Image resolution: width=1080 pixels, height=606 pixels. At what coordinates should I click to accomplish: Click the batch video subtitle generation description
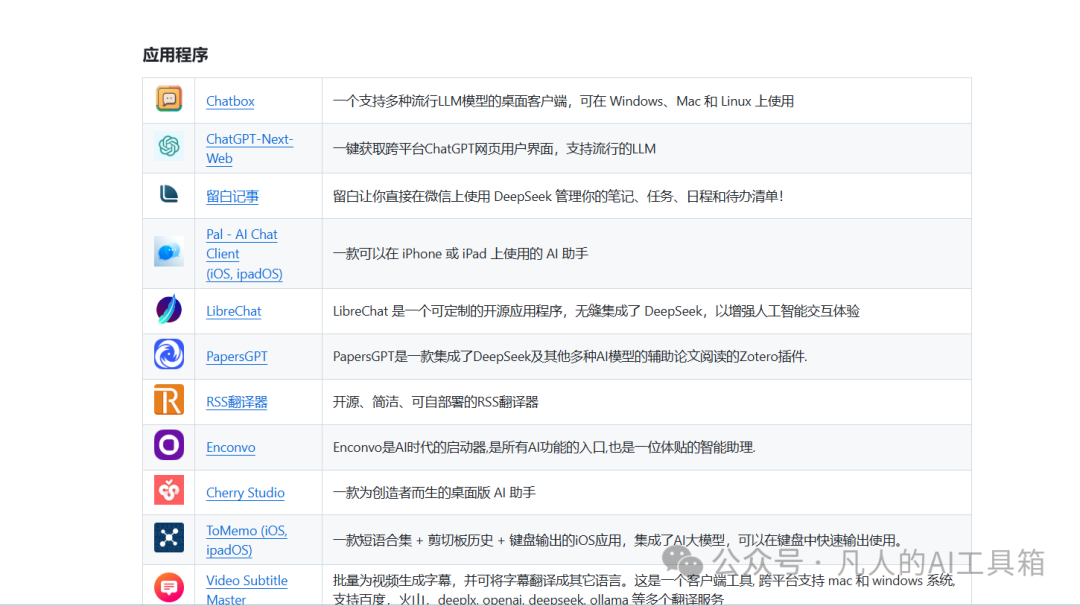click(644, 589)
